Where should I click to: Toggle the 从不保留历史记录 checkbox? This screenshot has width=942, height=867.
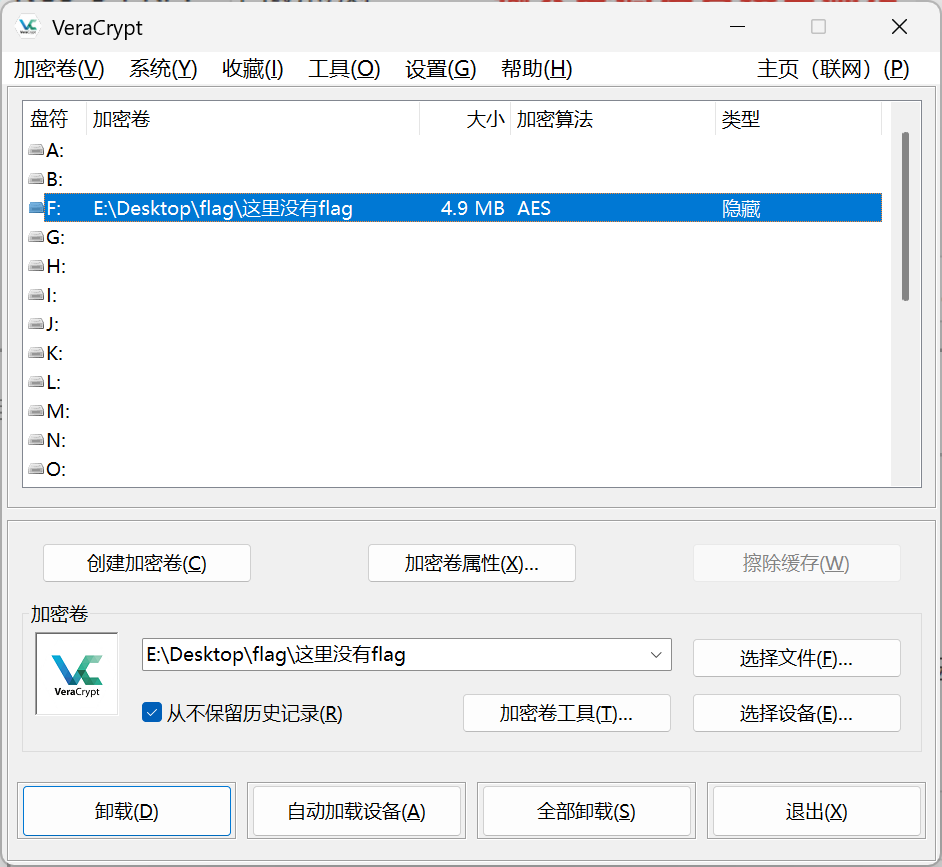[x=152, y=713]
